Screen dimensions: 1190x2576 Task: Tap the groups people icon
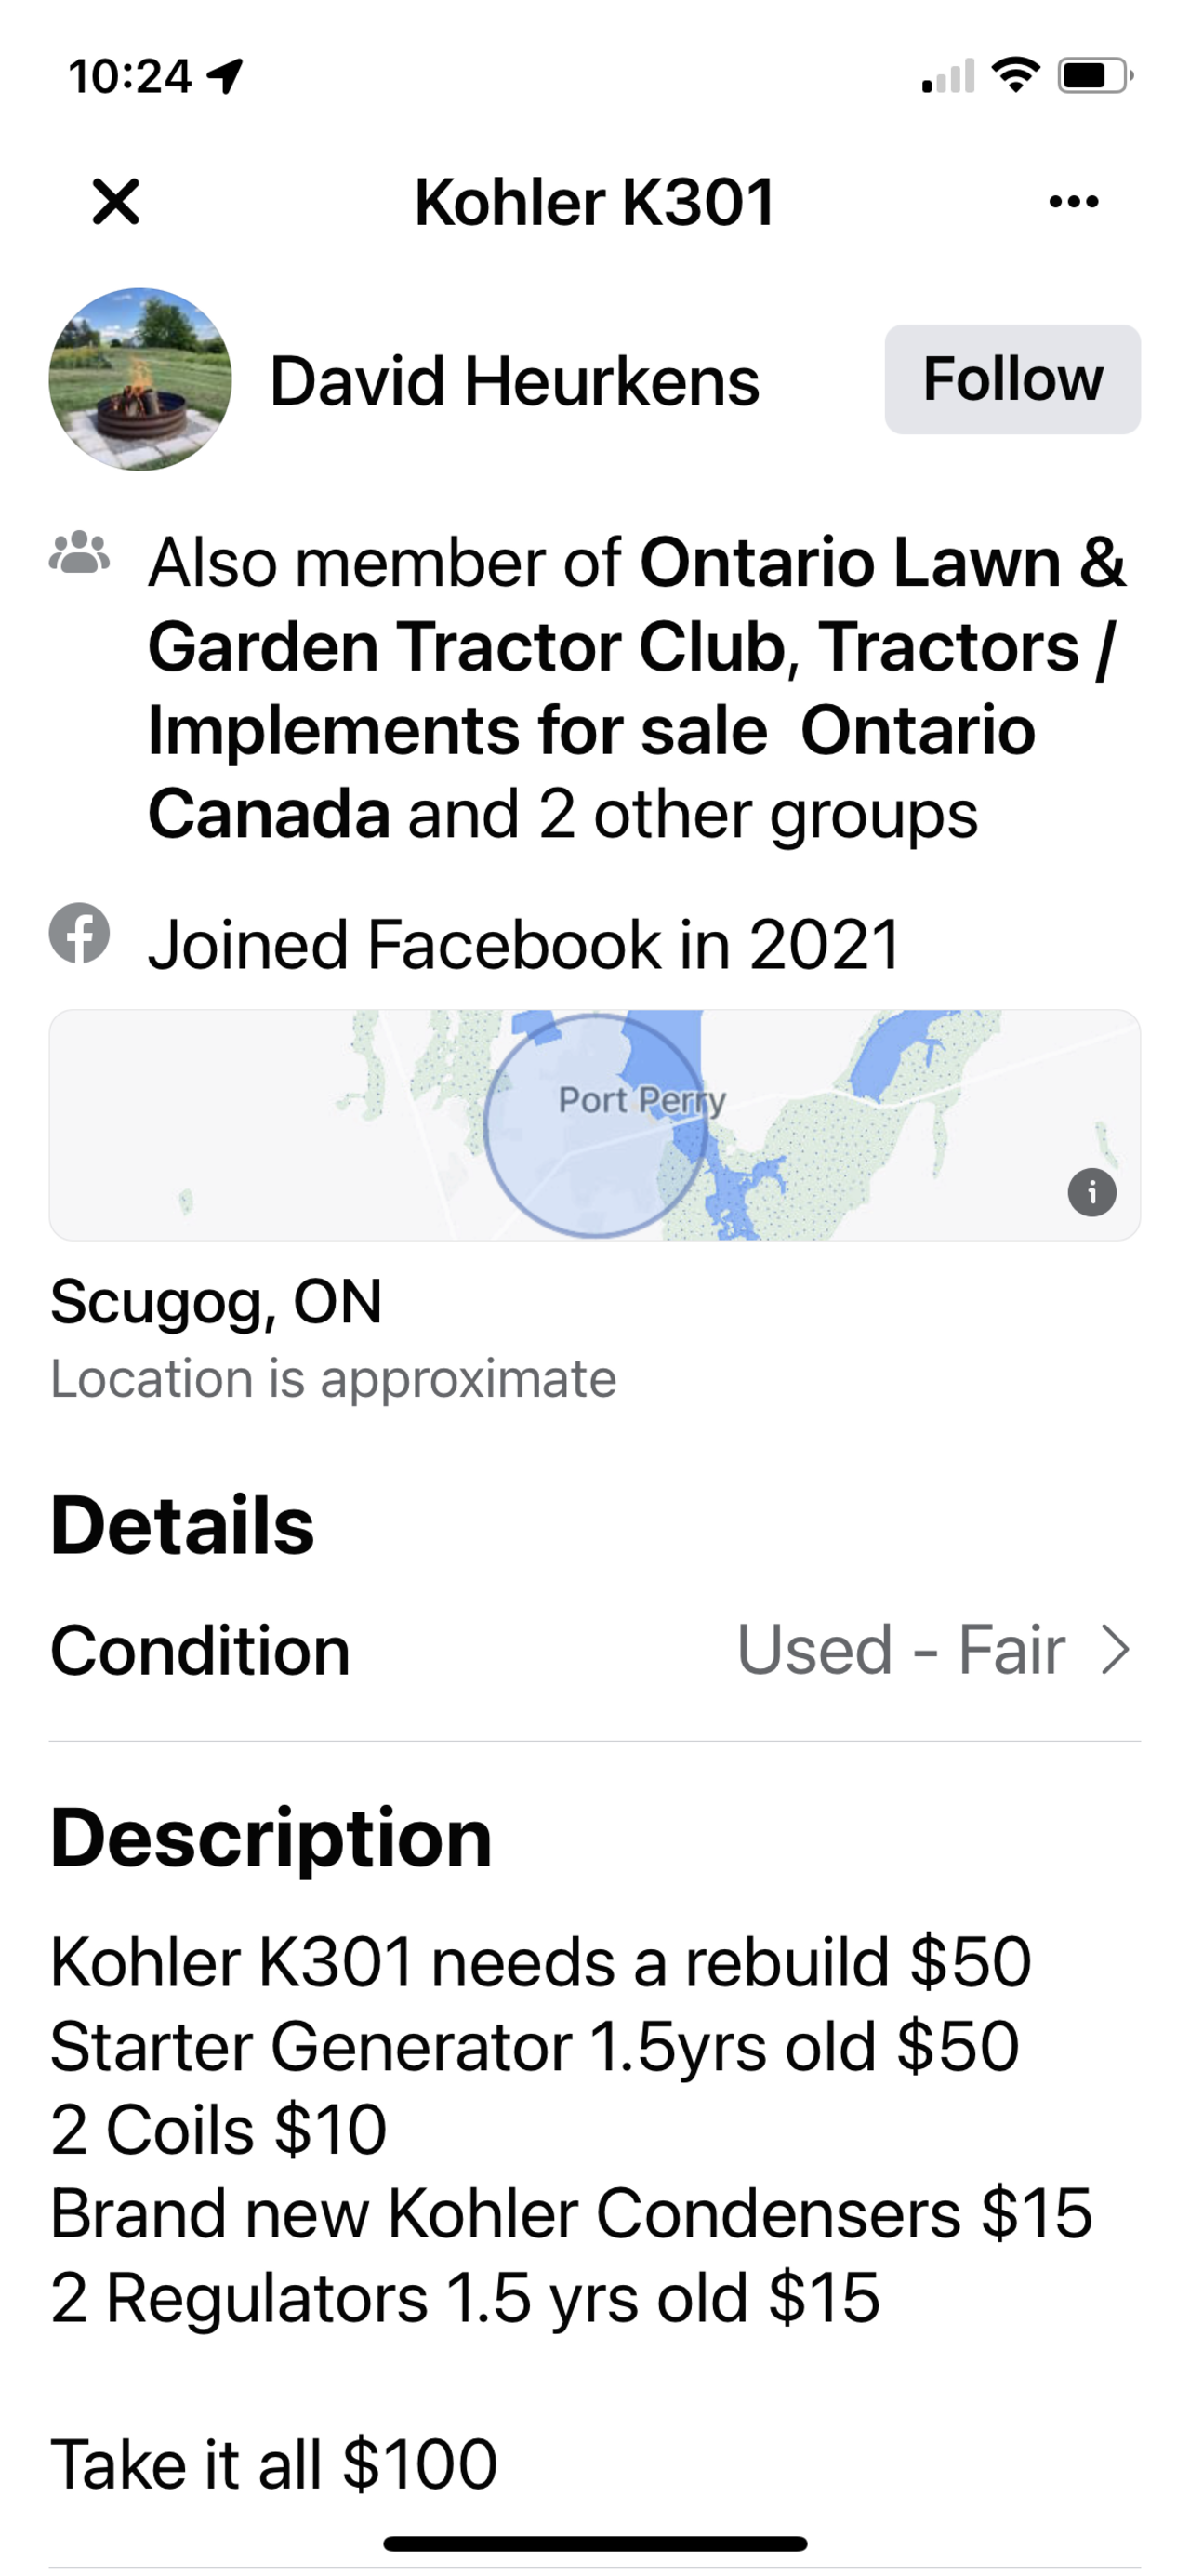[x=80, y=553]
